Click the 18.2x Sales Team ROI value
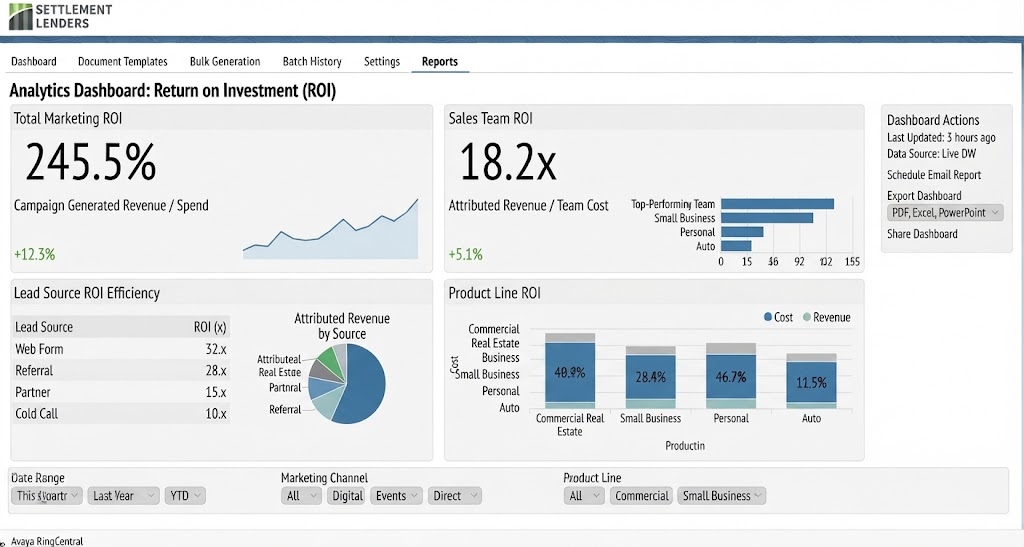Viewport: 1024px width, 547px height. click(x=507, y=161)
